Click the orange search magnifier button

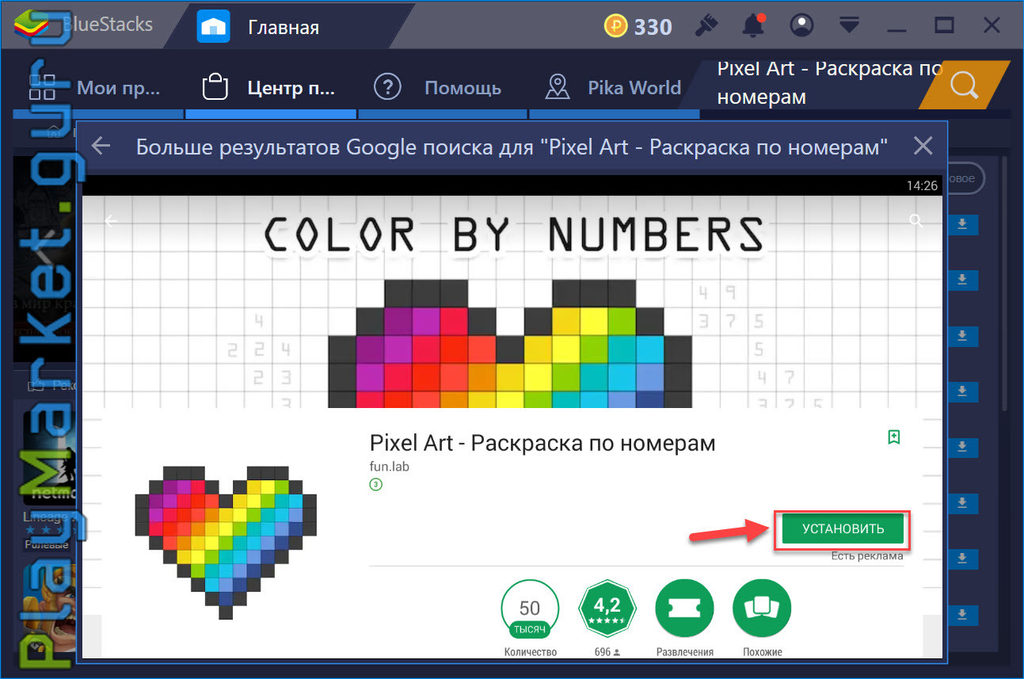pyautogui.click(x=964, y=85)
